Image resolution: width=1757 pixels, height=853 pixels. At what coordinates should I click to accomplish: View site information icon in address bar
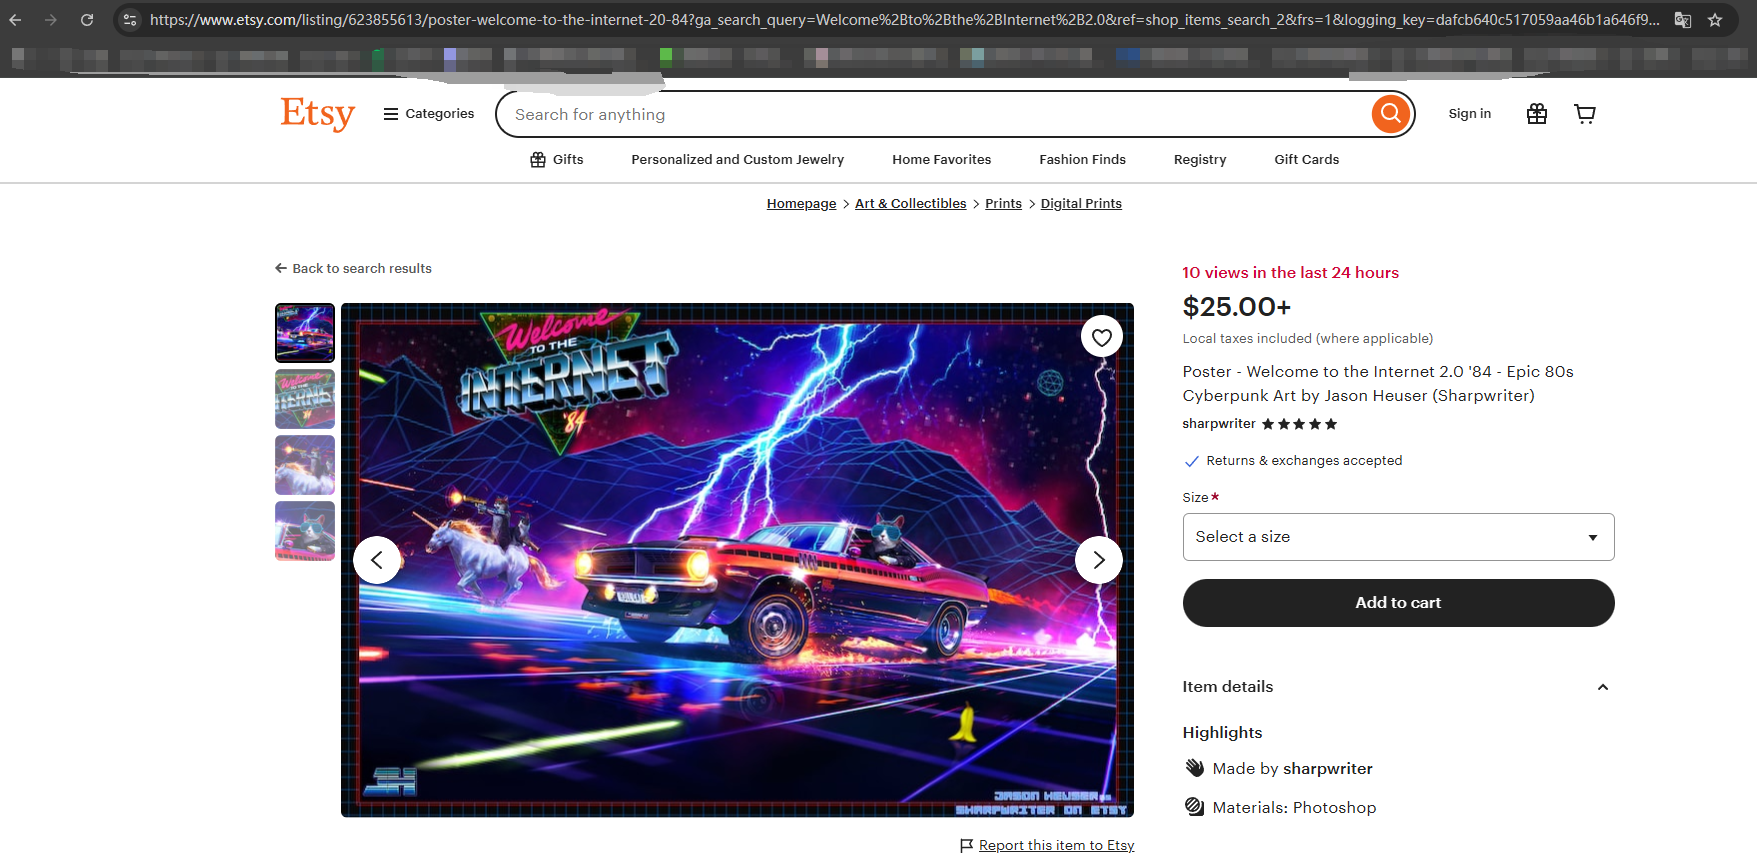tap(130, 20)
